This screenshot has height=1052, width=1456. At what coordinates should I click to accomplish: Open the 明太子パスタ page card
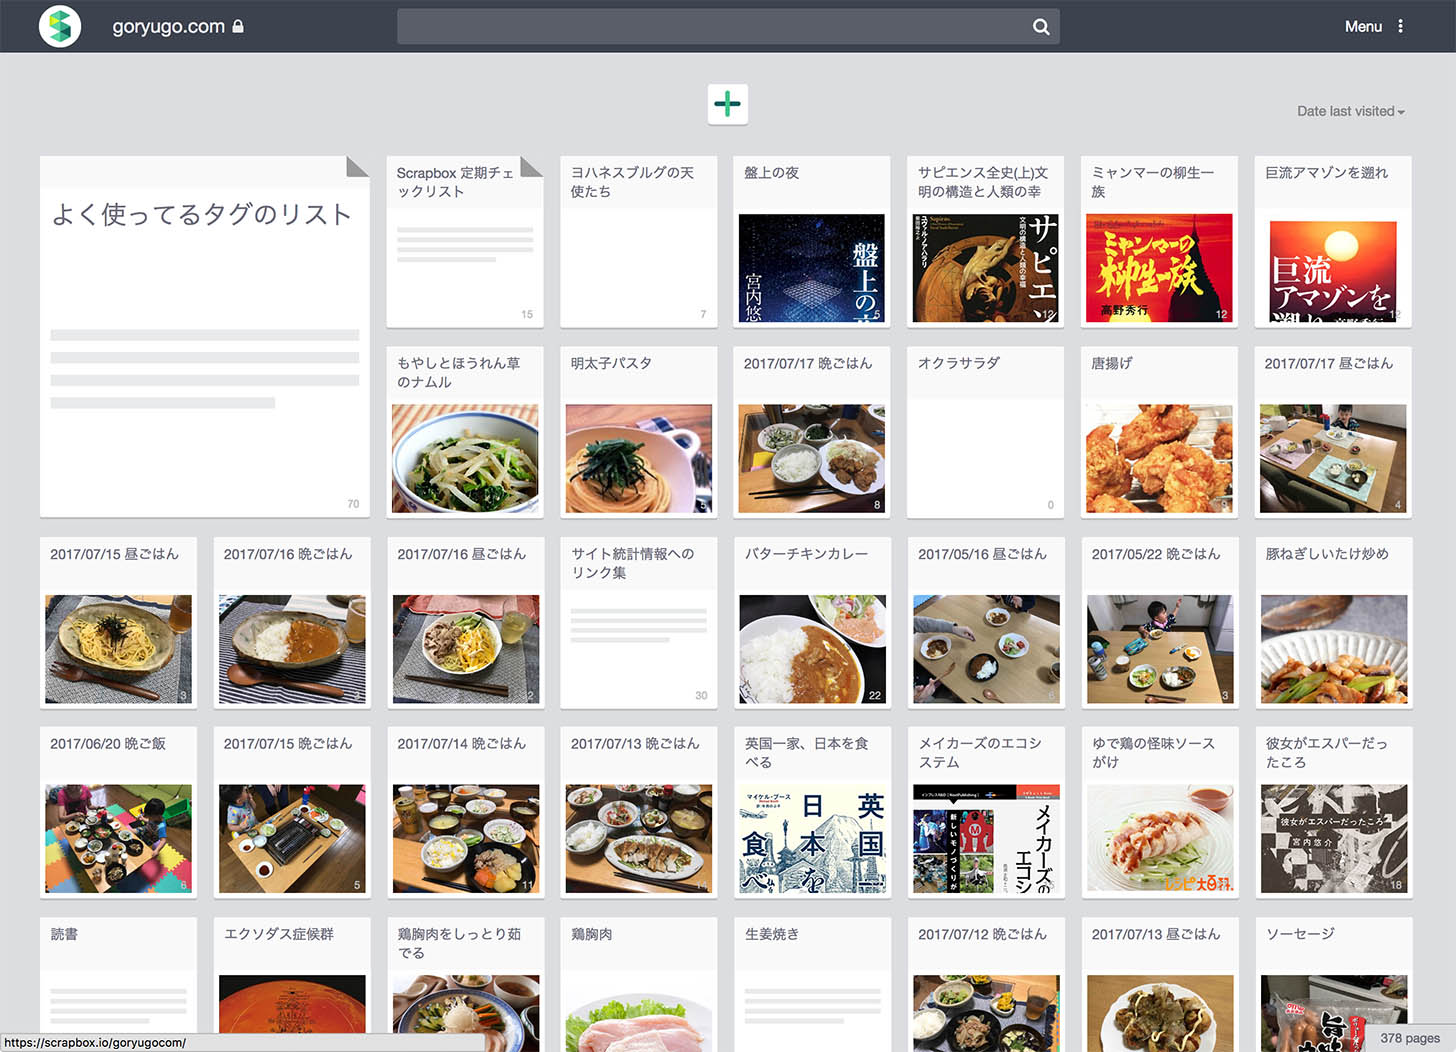[x=638, y=432]
